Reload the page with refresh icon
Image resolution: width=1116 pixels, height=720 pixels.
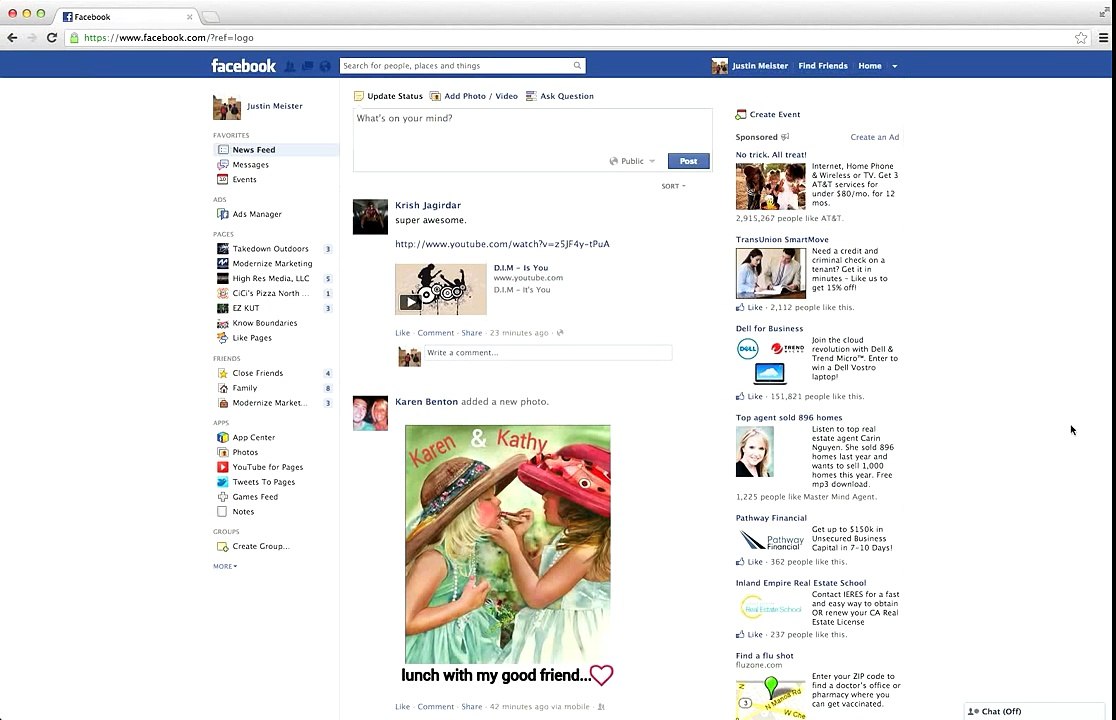pyautogui.click(x=52, y=38)
